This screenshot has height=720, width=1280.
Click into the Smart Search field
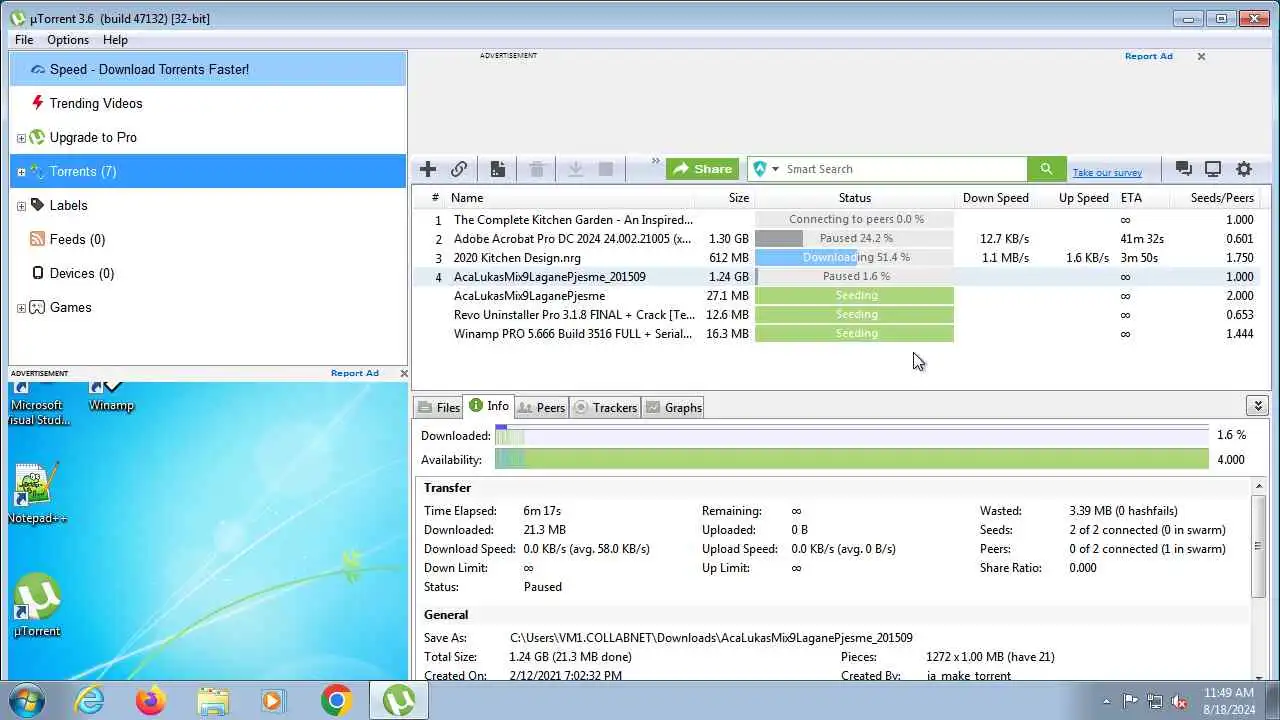903,169
